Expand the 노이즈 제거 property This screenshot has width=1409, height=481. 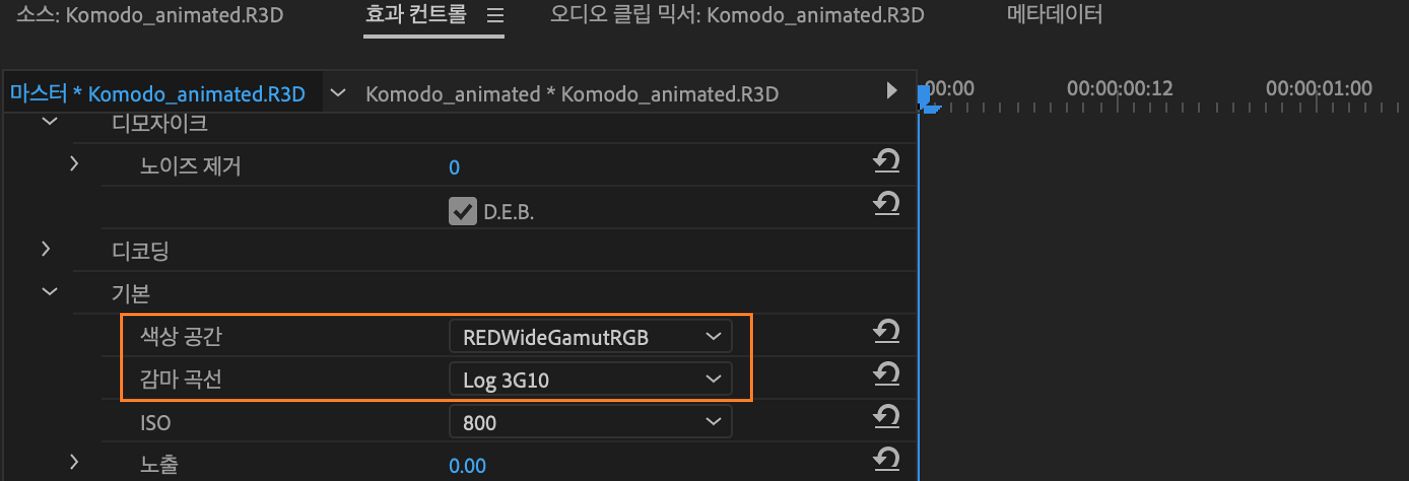point(74,162)
